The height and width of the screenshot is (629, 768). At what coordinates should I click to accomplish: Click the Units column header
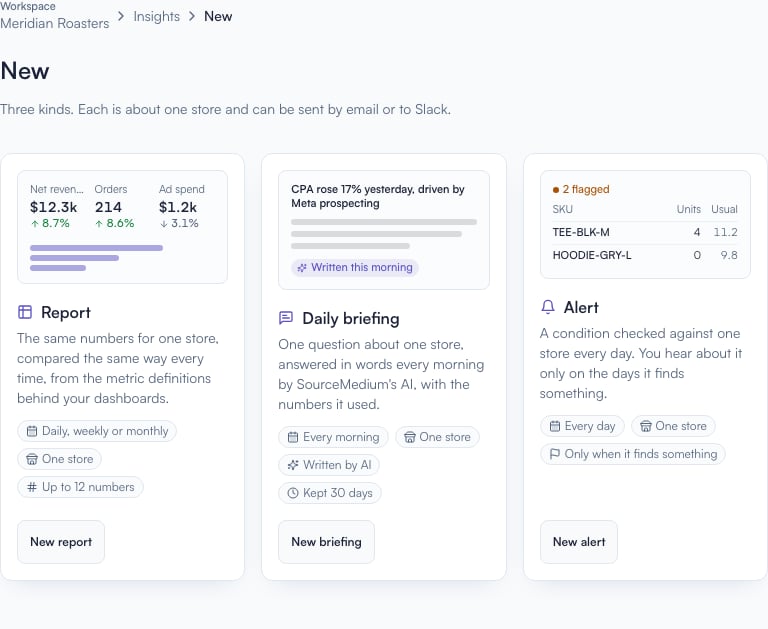(689, 209)
